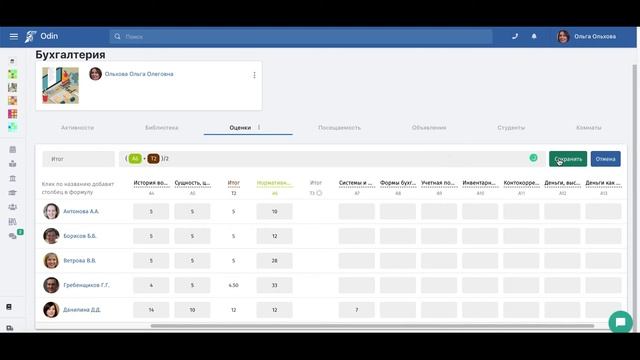Image resolution: width=640 pixels, height=360 pixels.
Task: Click Ветрова В.В. grade cell showing 28
Action: (x=274, y=260)
